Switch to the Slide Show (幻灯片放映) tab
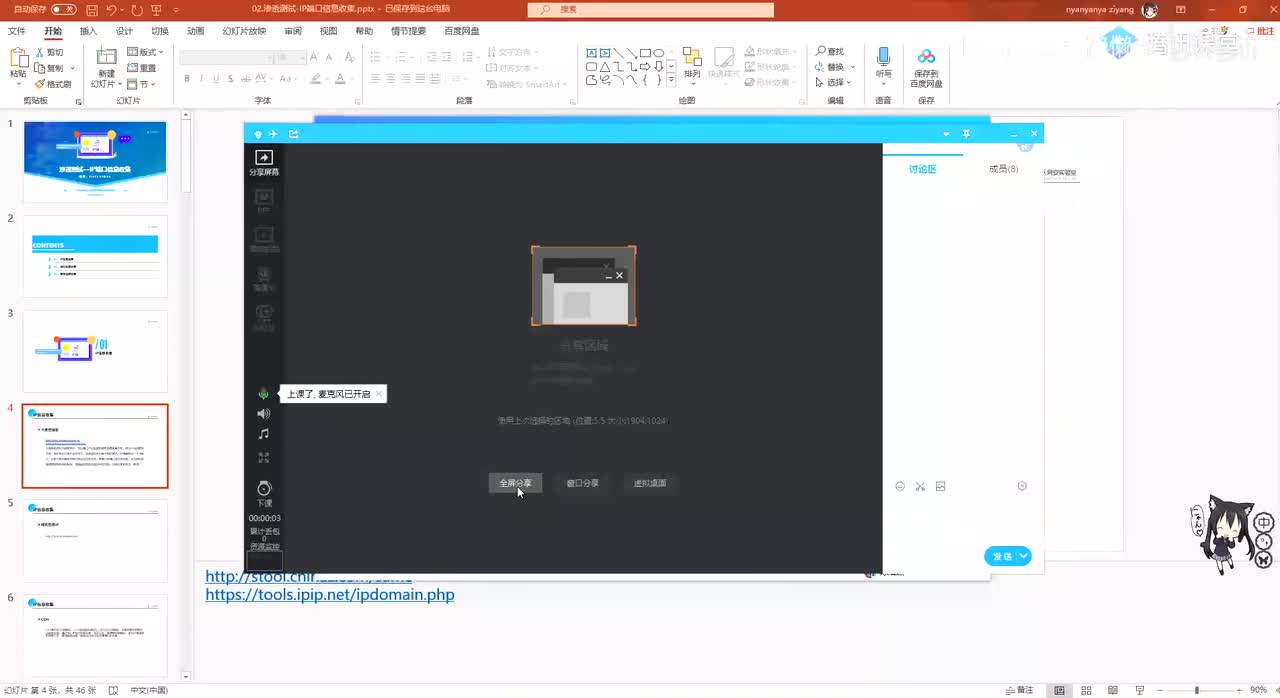The height and width of the screenshot is (698, 1280). (244, 31)
